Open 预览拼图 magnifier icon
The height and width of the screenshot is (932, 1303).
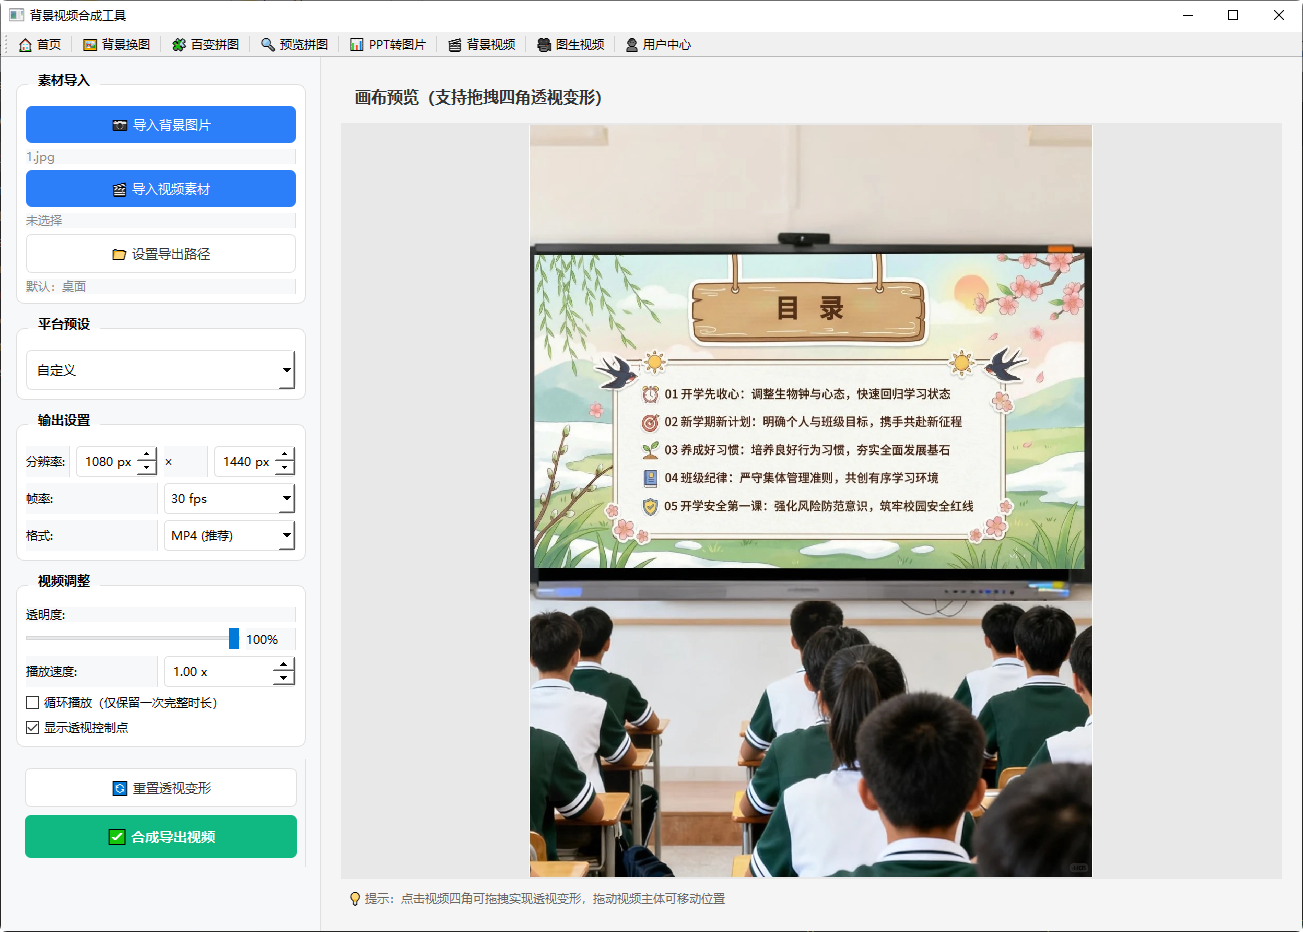(x=268, y=45)
